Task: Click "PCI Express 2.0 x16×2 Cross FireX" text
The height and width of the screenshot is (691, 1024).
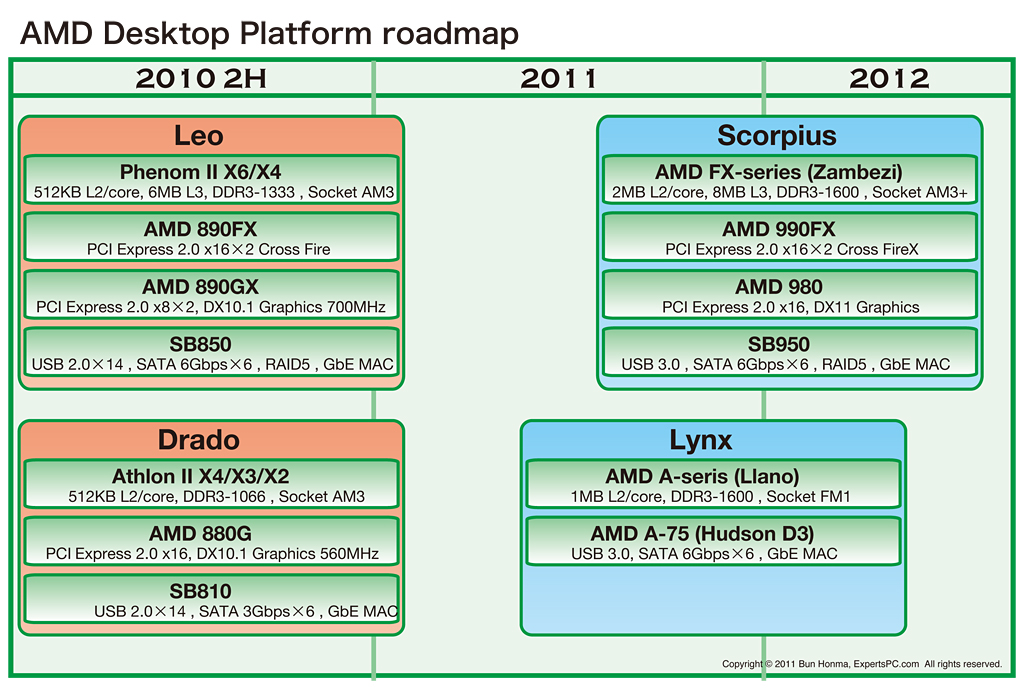Action: coord(792,249)
